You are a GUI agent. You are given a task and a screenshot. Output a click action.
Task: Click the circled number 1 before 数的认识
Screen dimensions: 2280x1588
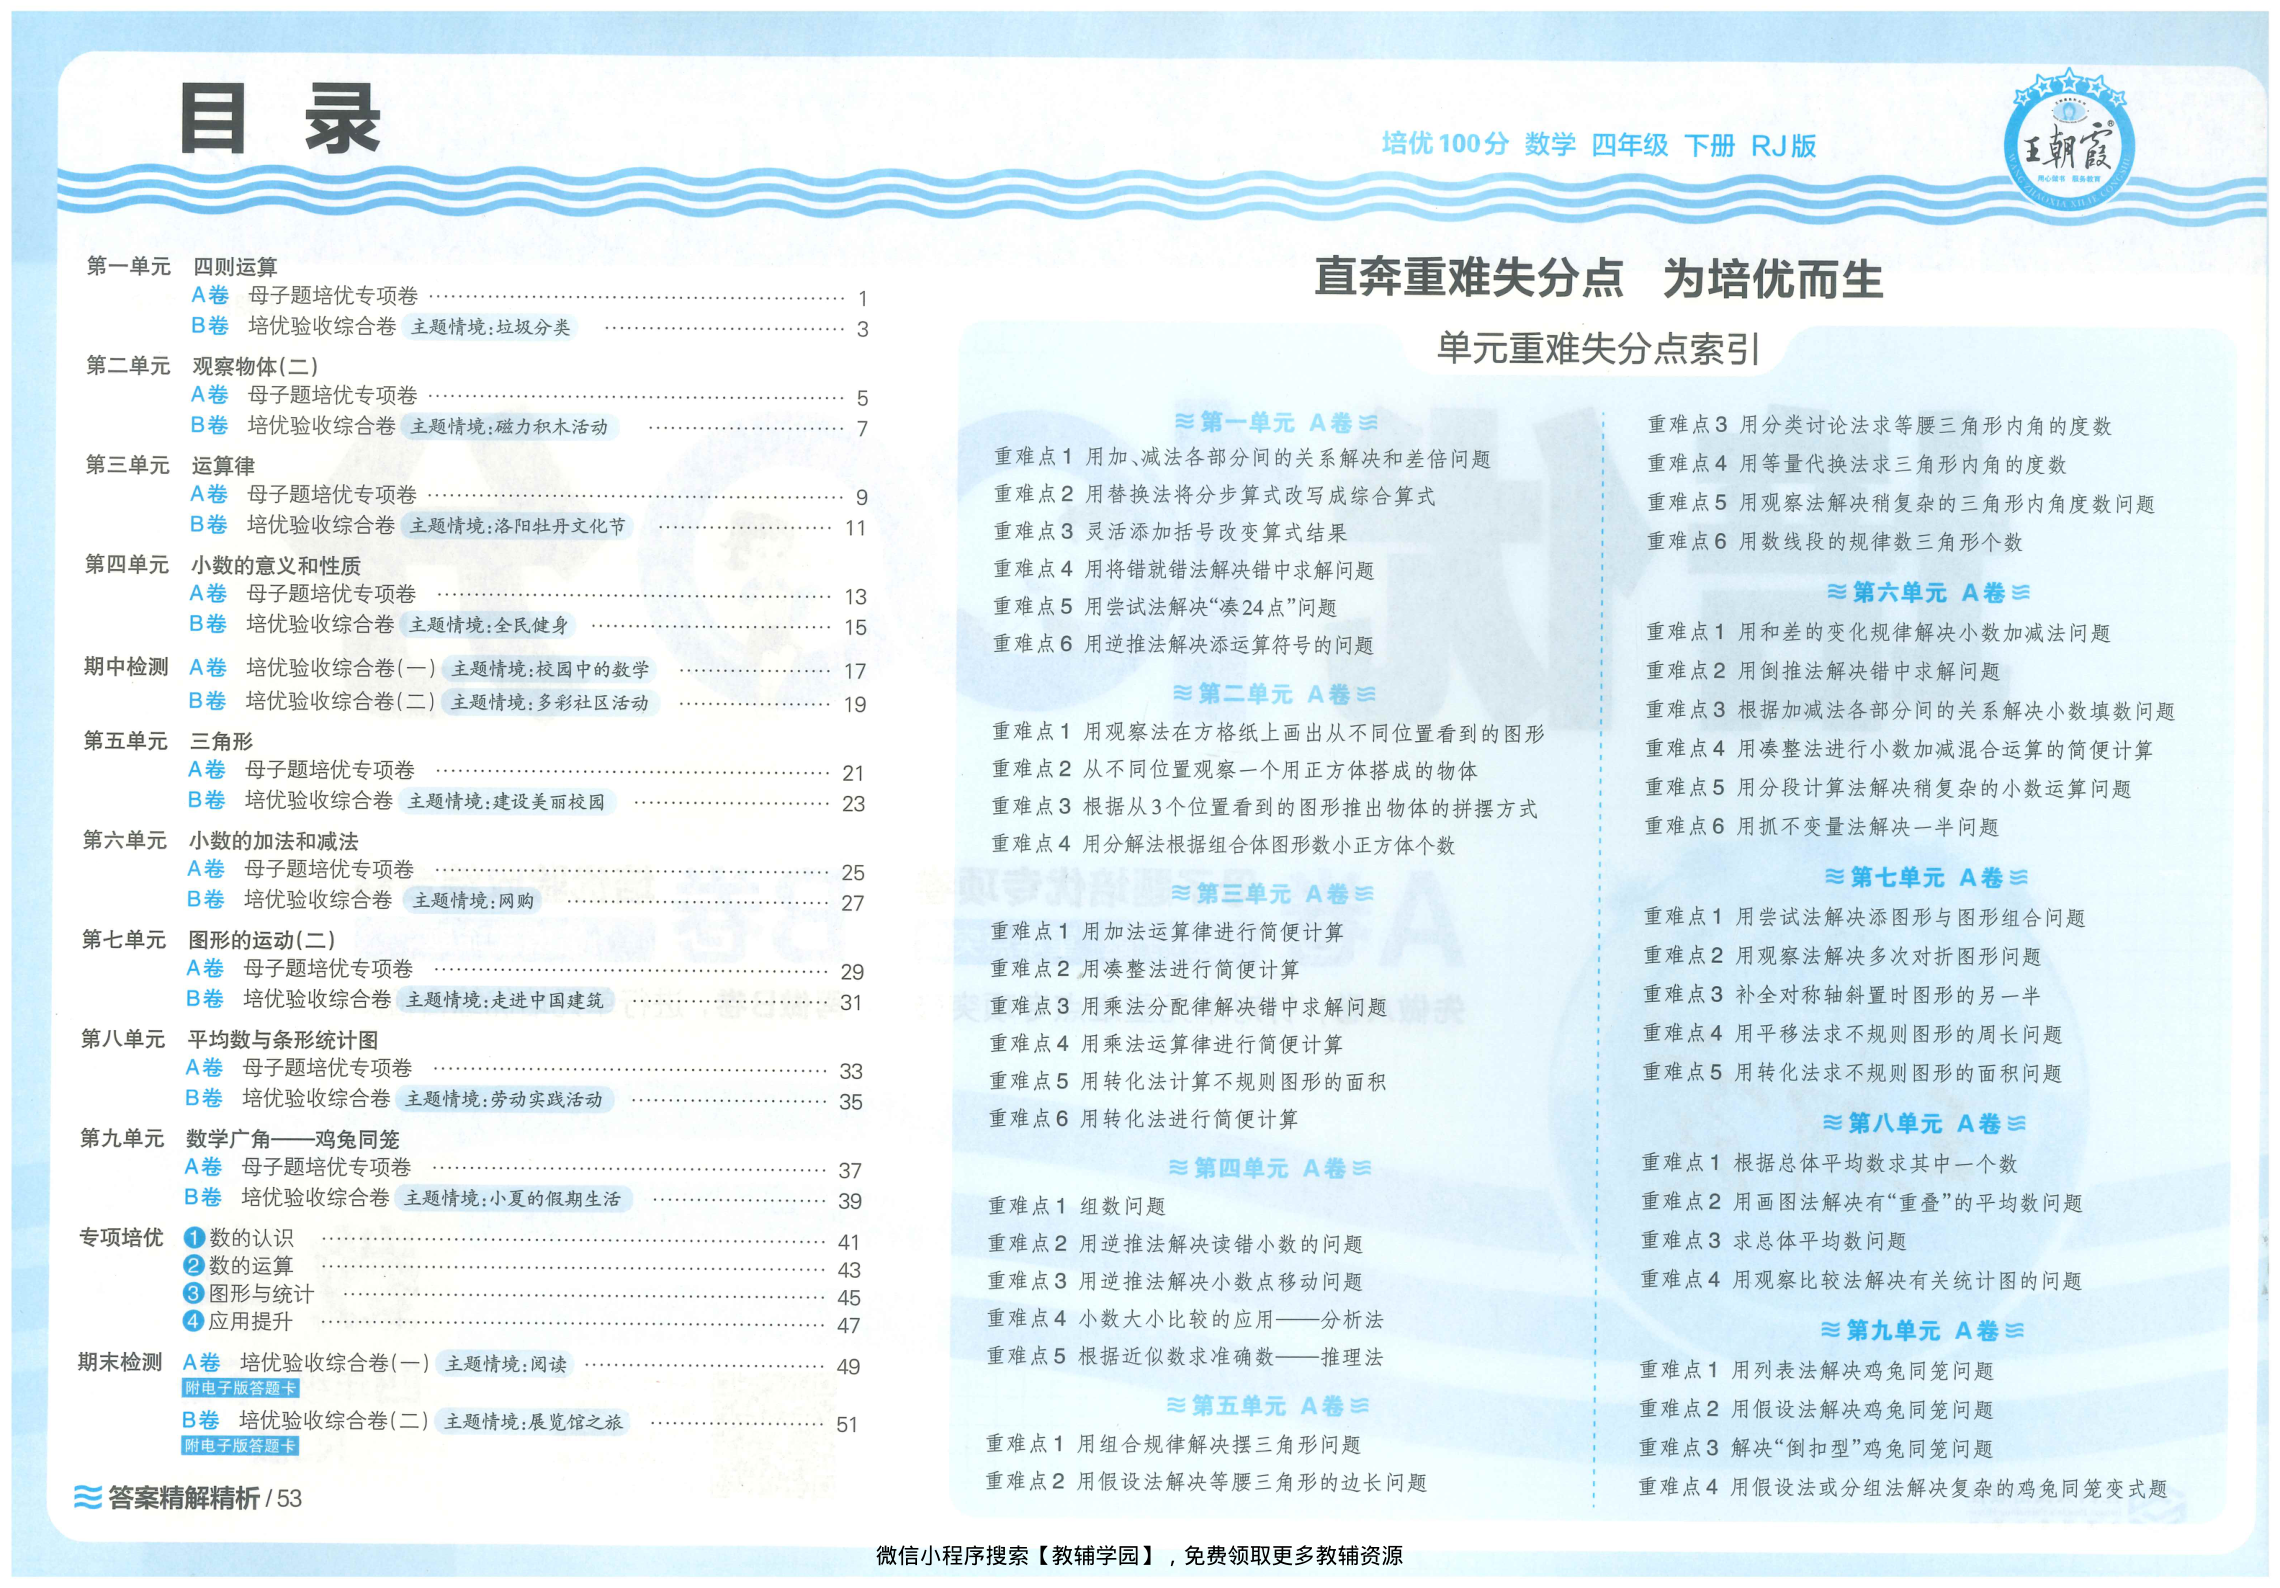pos(194,1238)
